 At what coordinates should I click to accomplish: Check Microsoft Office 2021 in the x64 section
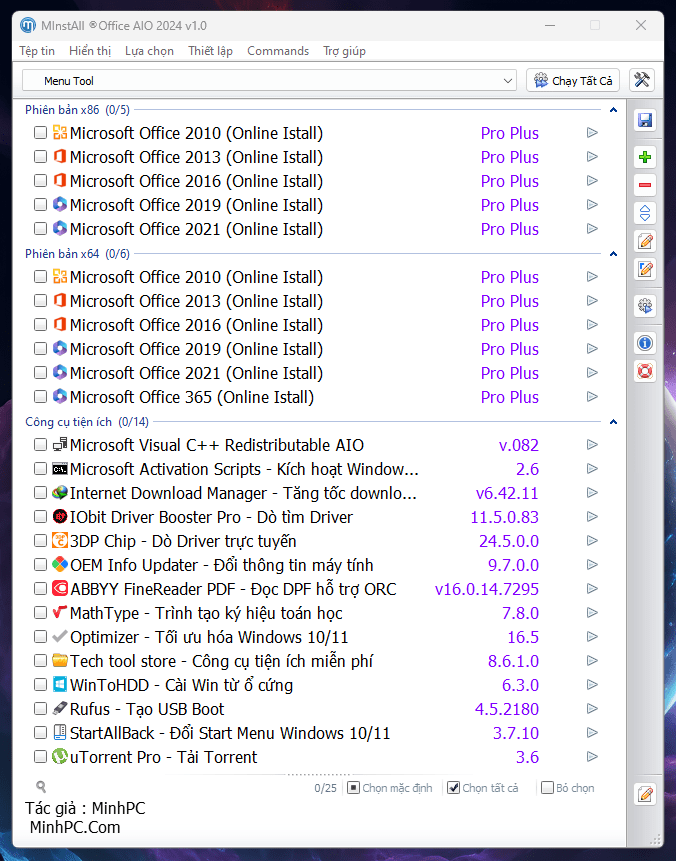[x=40, y=372]
